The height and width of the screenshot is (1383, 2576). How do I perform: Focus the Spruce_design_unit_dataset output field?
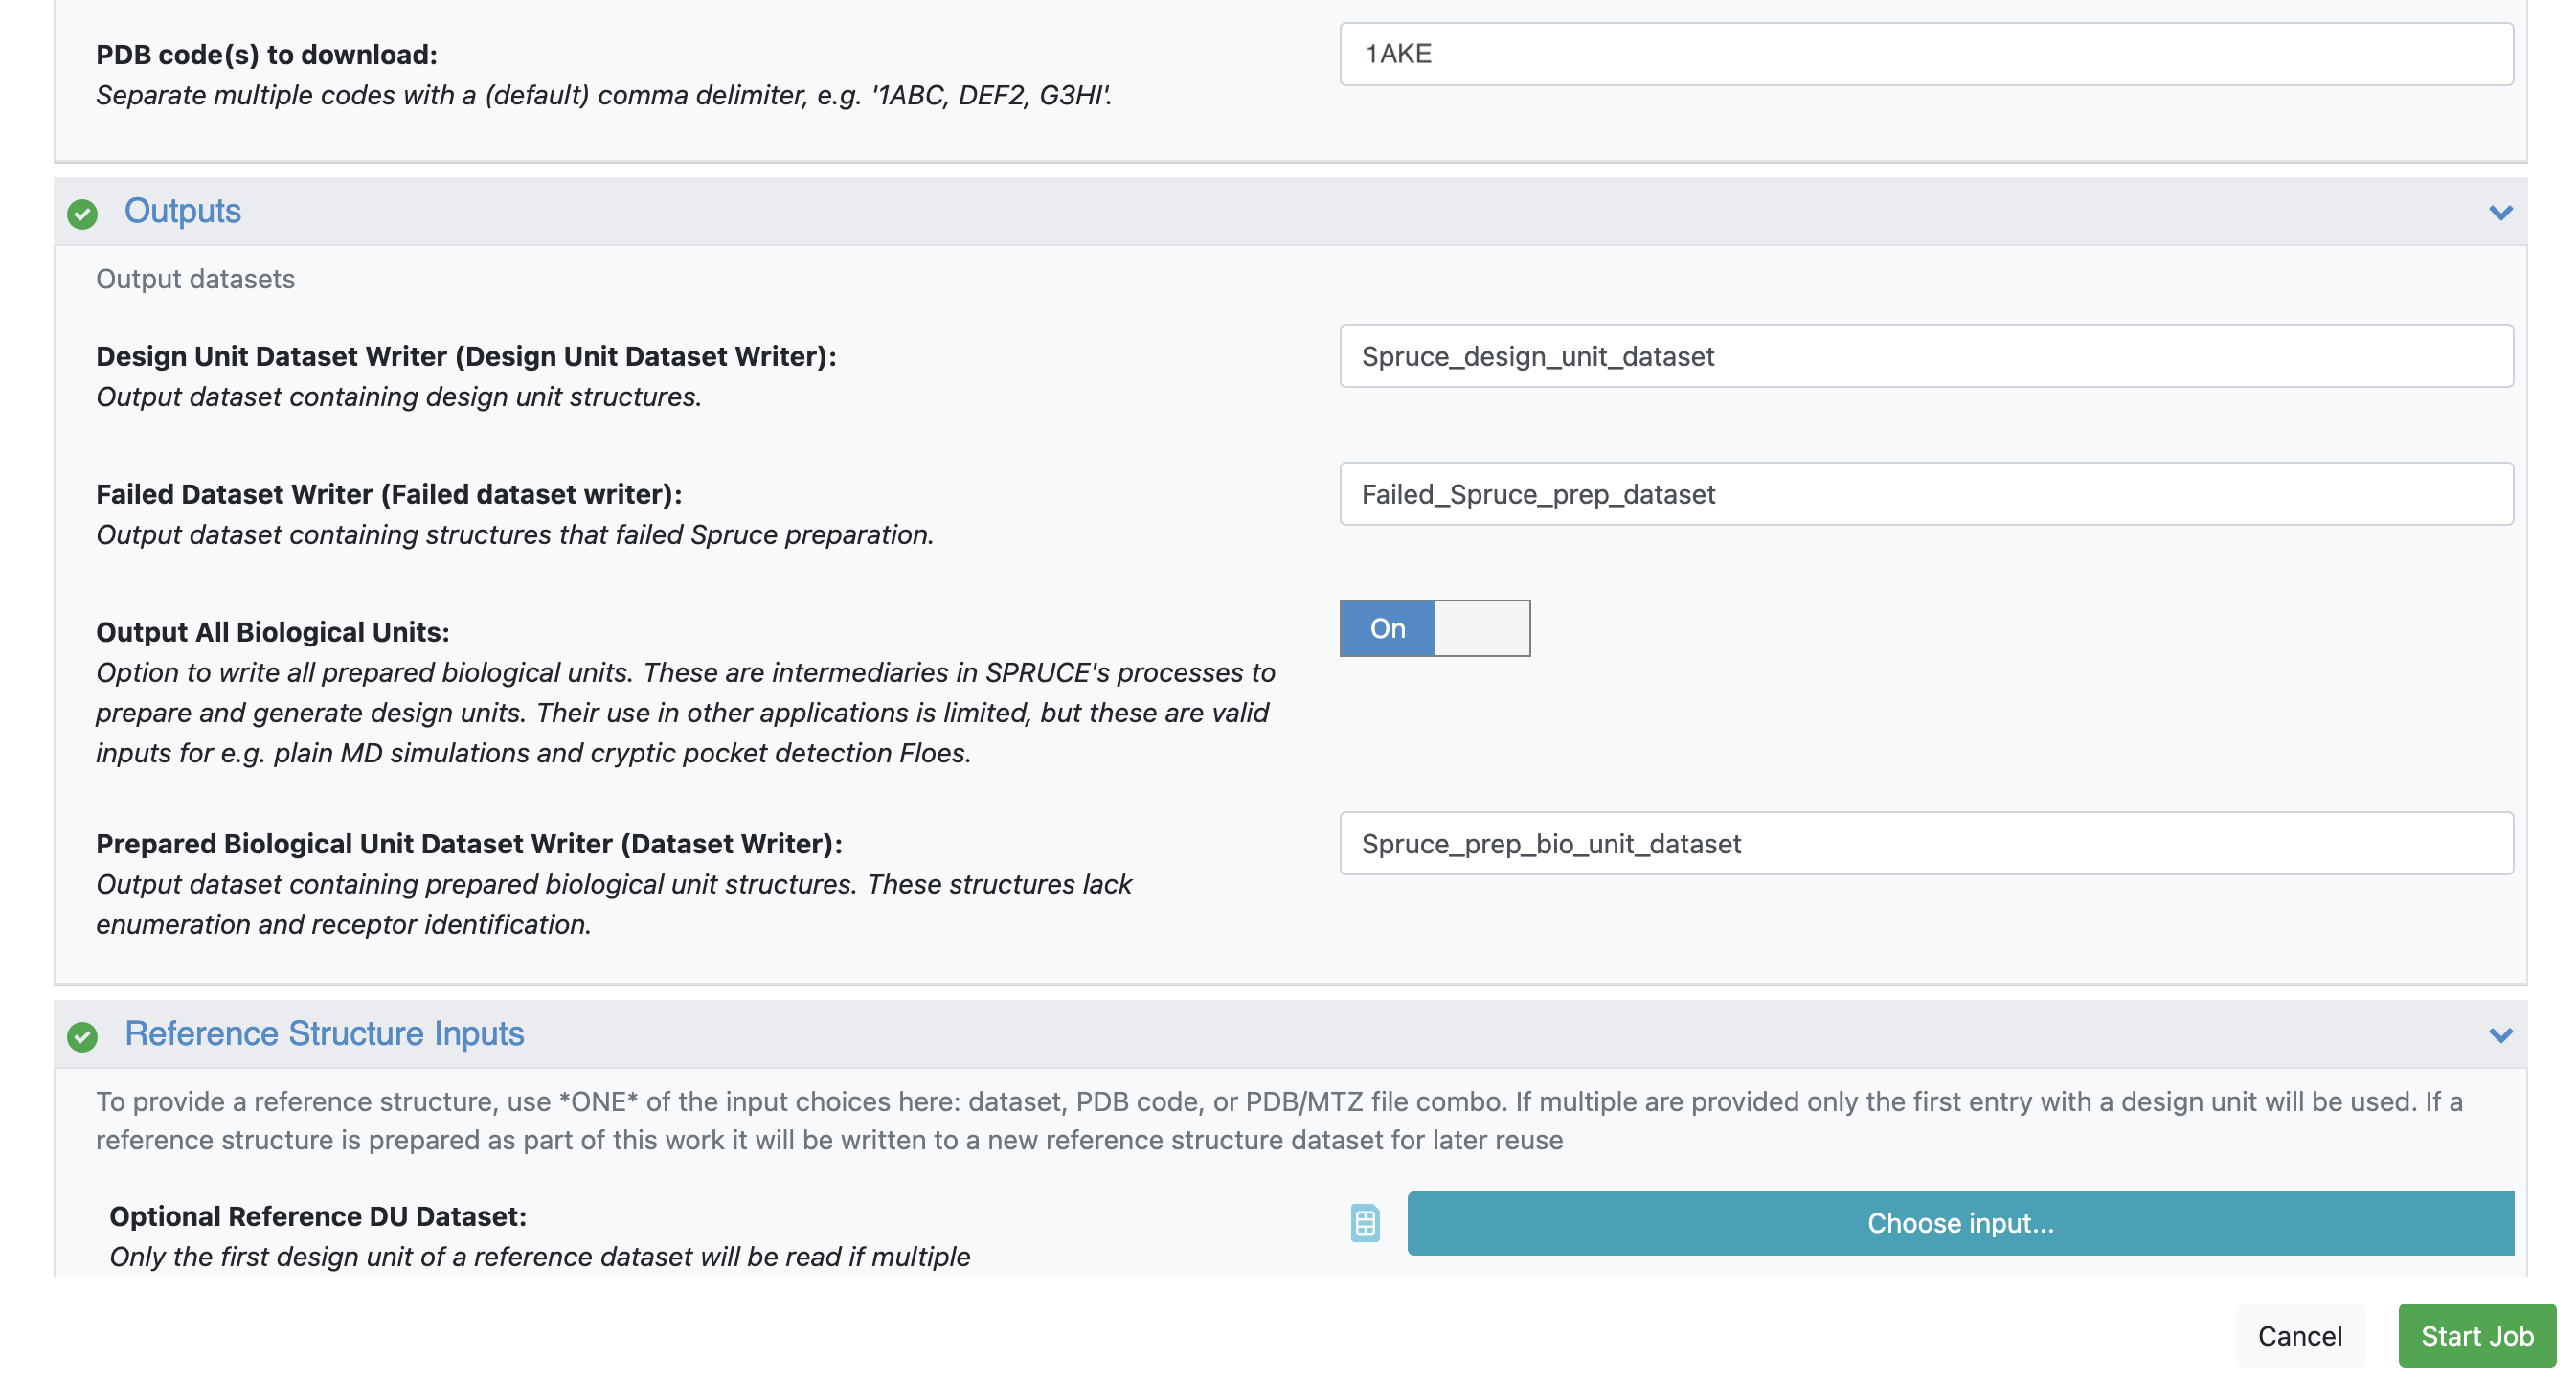coord(1925,356)
